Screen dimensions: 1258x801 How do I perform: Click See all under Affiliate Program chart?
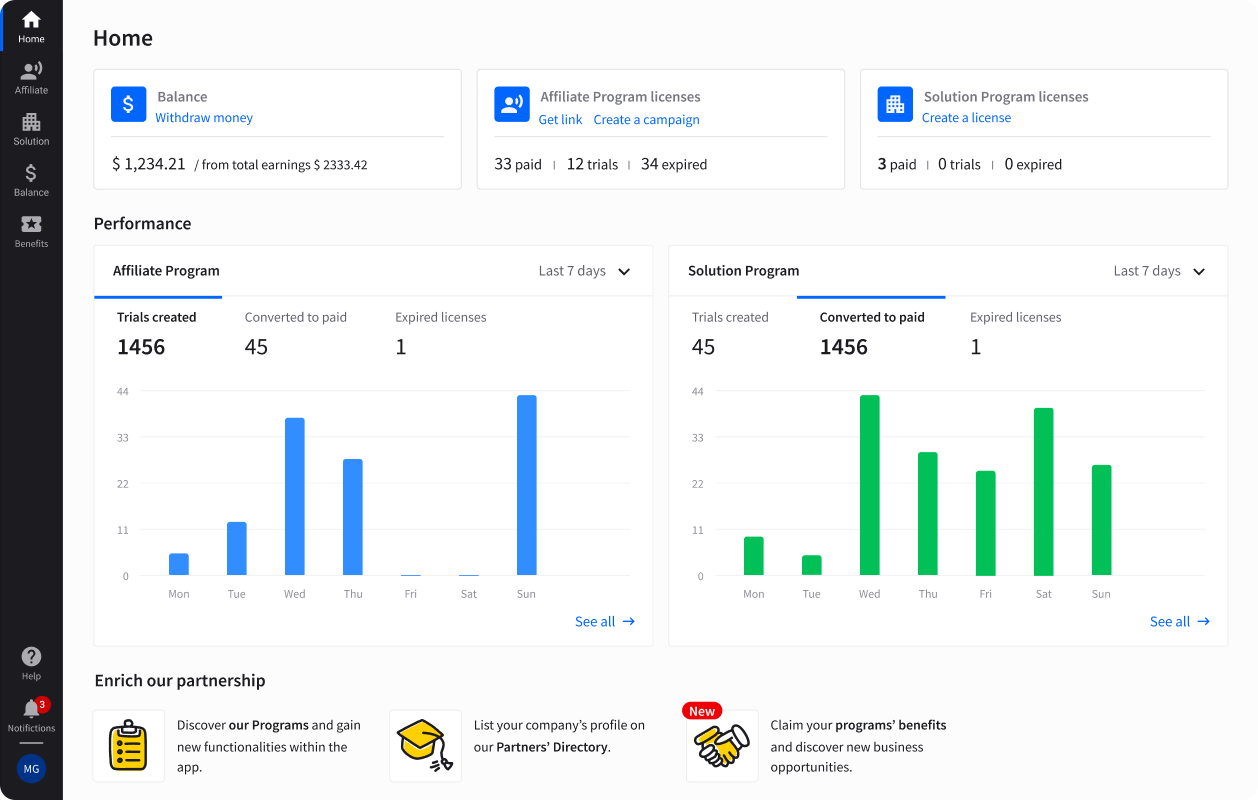[x=604, y=622]
